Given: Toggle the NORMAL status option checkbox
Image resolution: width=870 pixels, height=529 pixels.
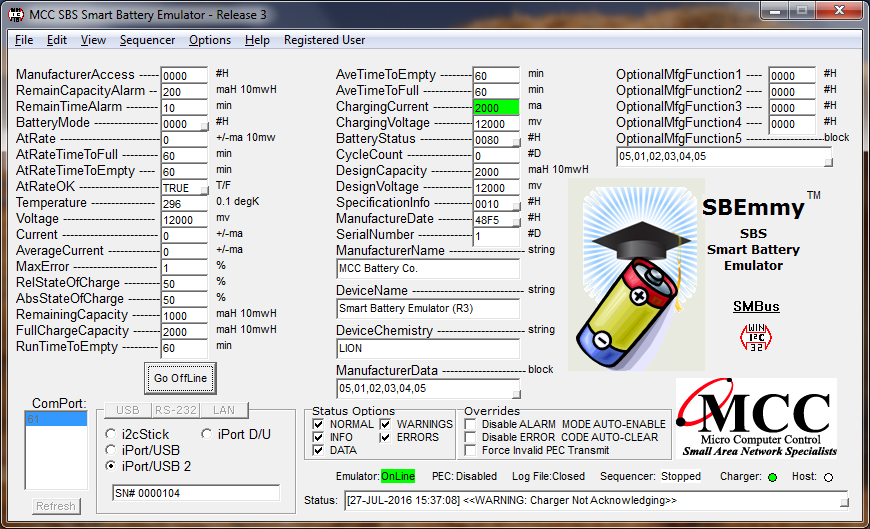Looking at the screenshot, I should point(318,424).
